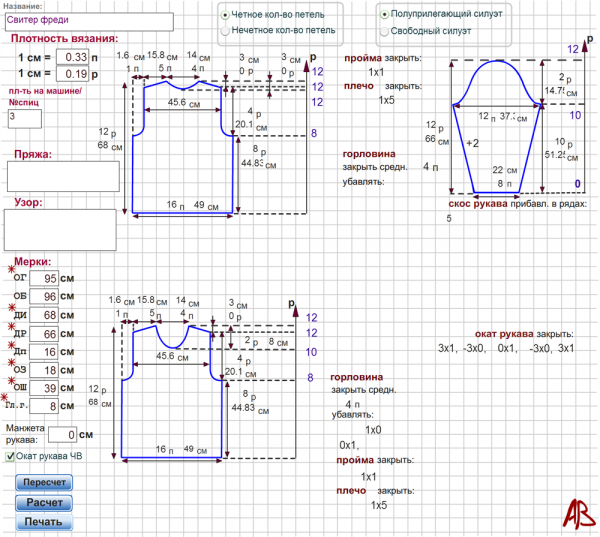Click the red asterisk beside ОГ measurement
This screenshot has width=600, height=537.
[x=11, y=271]
